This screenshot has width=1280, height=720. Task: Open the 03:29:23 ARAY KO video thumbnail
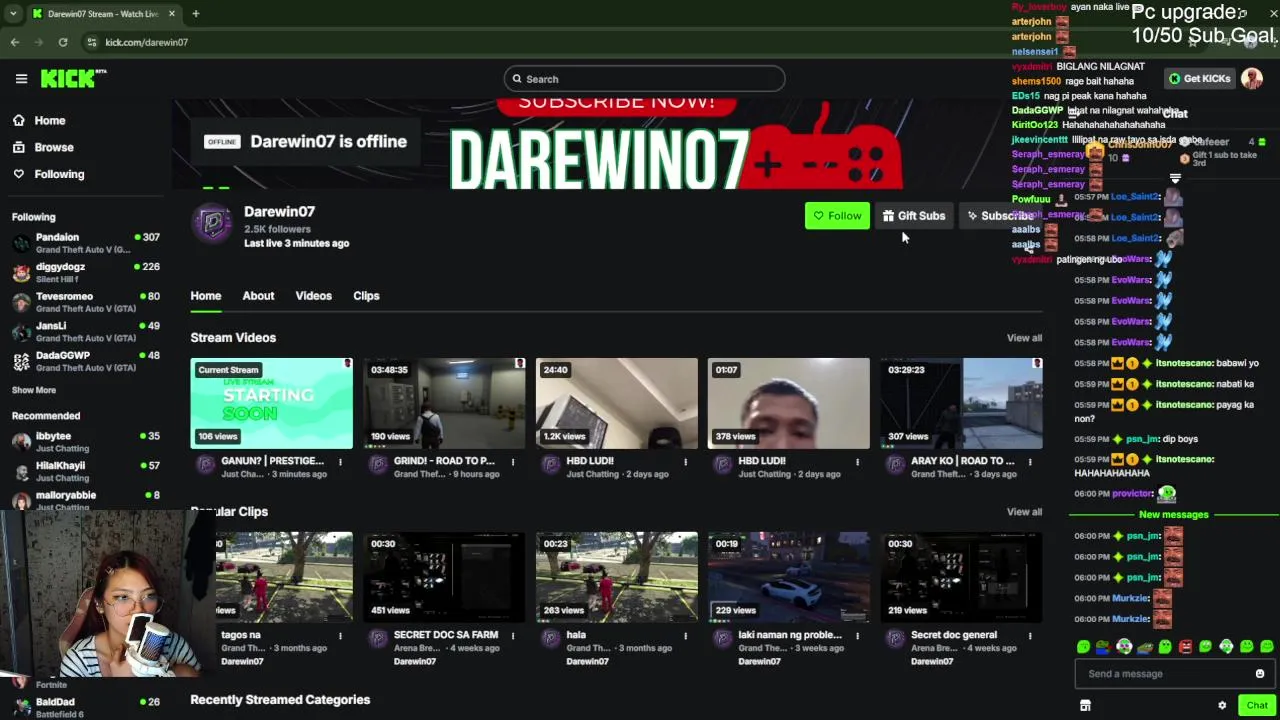point(961,403)
